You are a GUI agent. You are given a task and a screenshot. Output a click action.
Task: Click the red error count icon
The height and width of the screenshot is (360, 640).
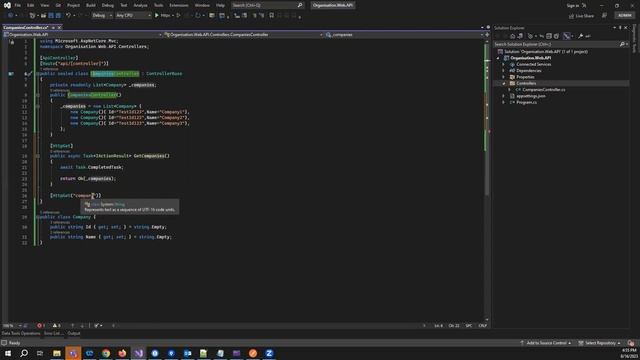coord(40,326)
